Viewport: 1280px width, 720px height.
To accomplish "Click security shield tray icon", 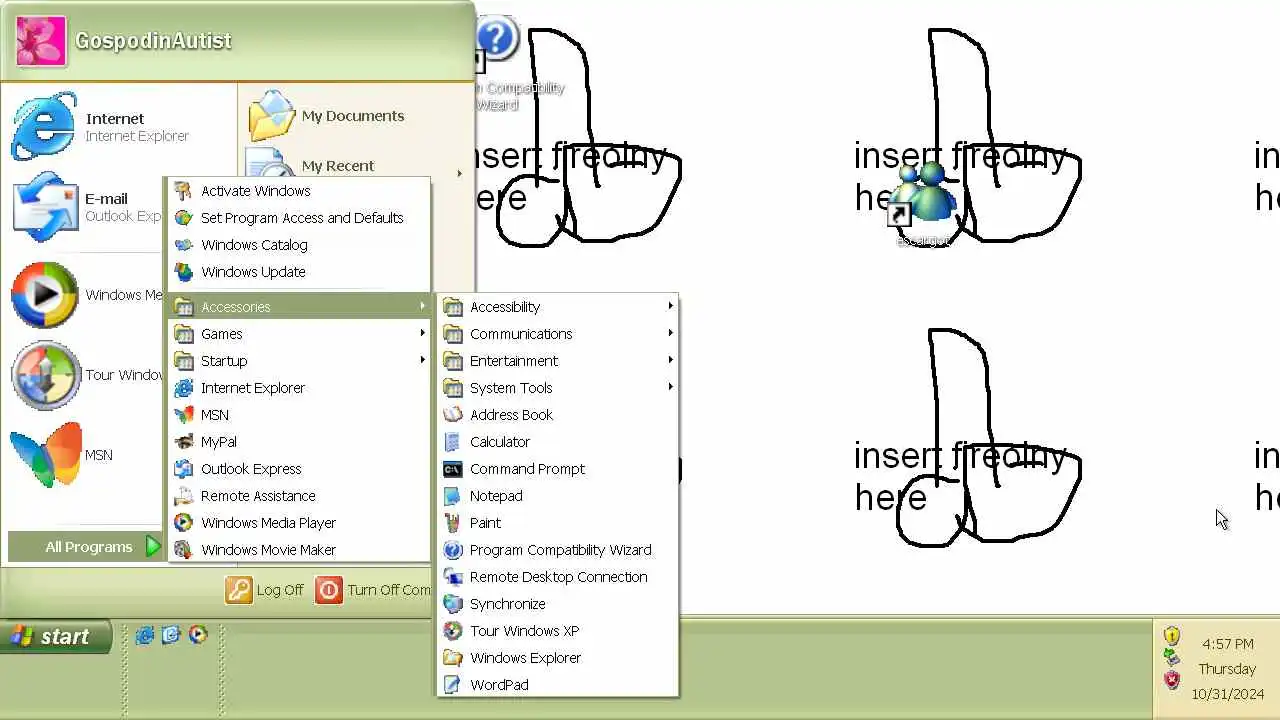I will [x=1171, y=635].
